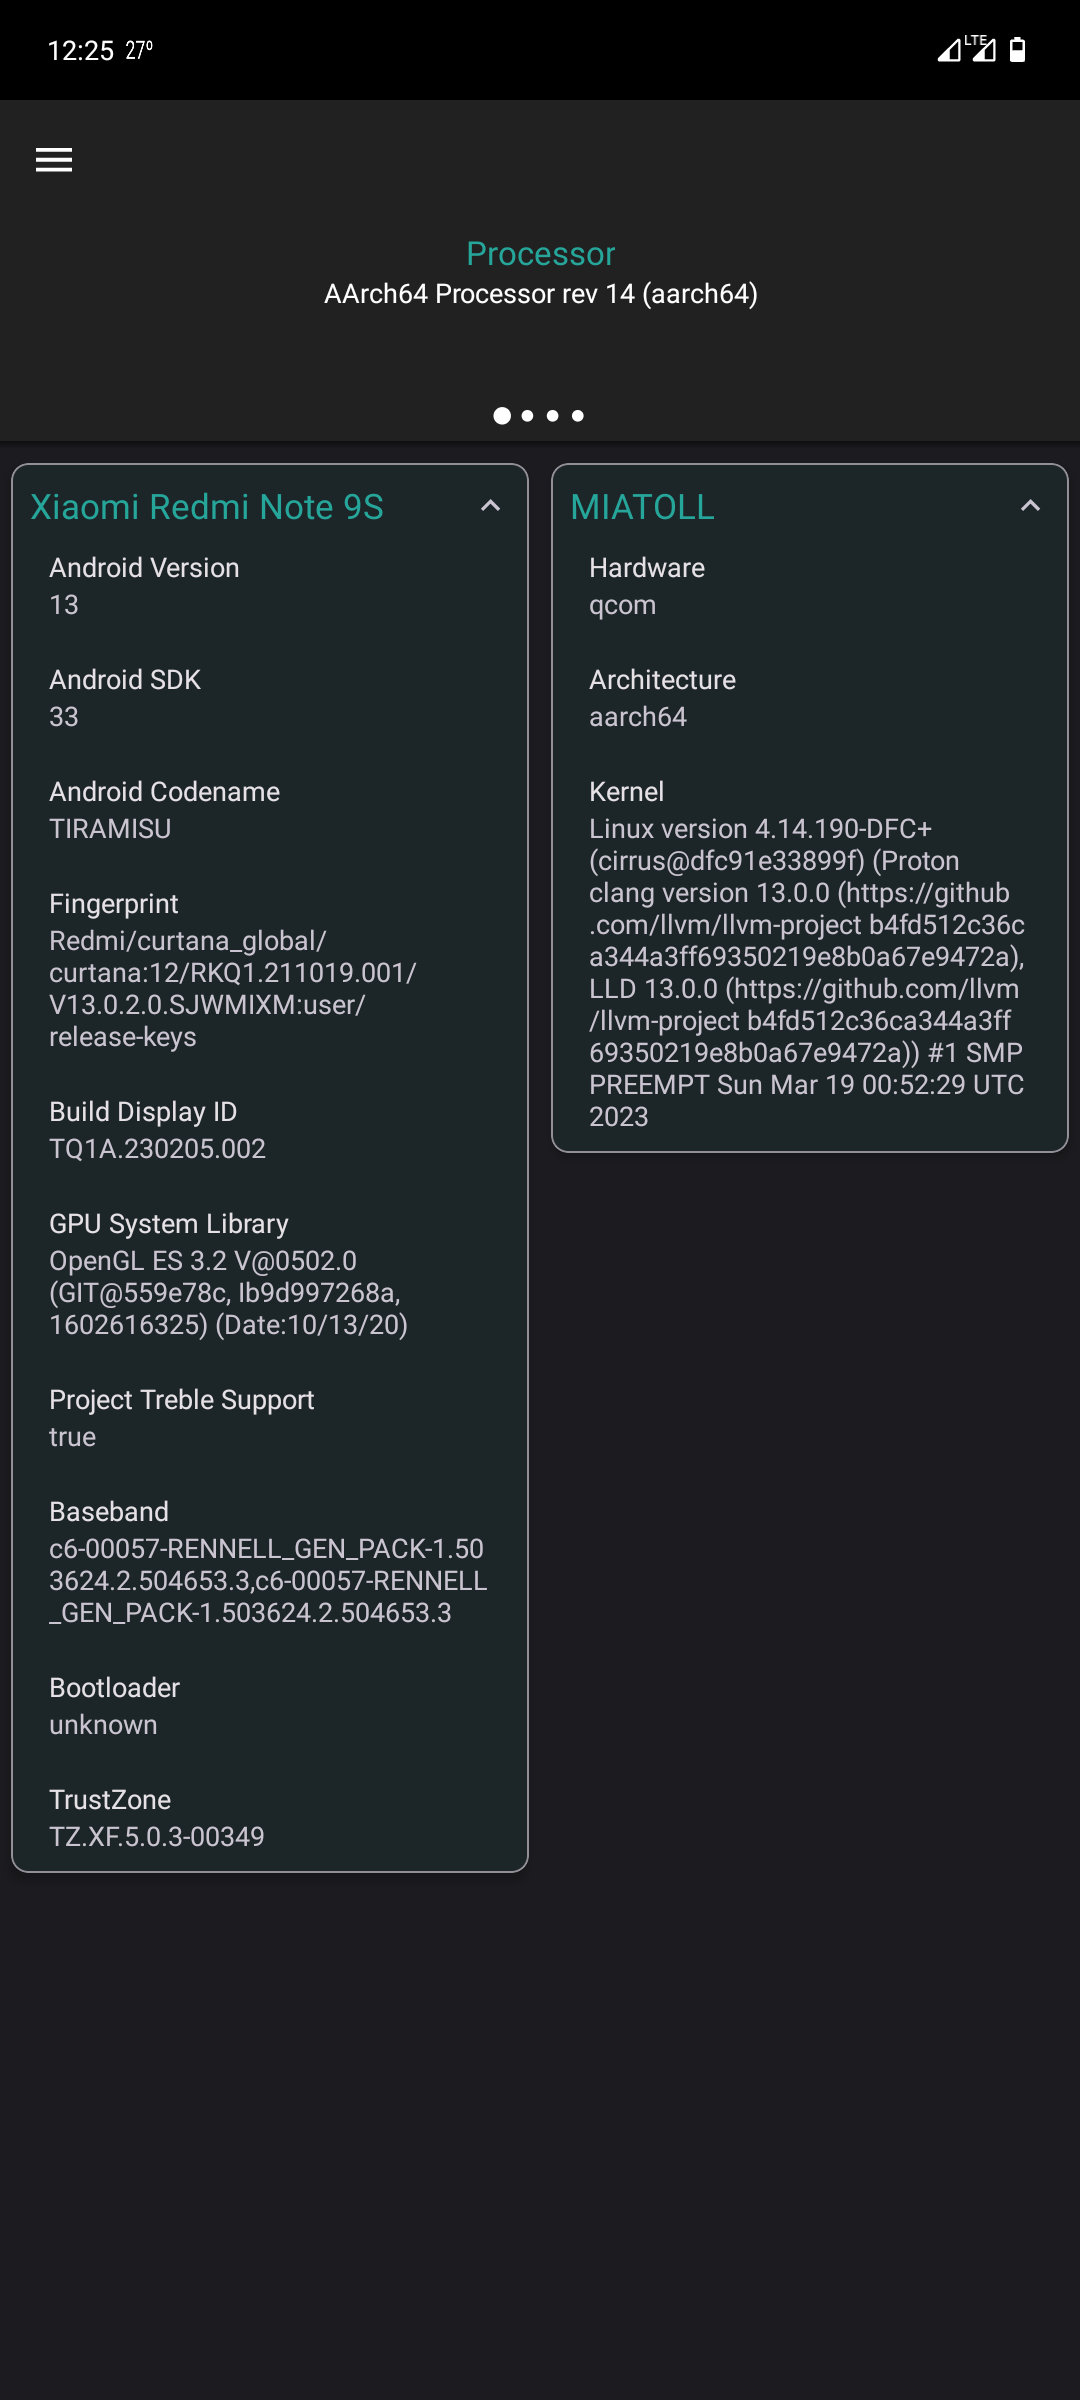The height and width of the screenshot is (2400, 1080).
Task: Select the Build Display ID entry
Action: tap(157, 1130)
